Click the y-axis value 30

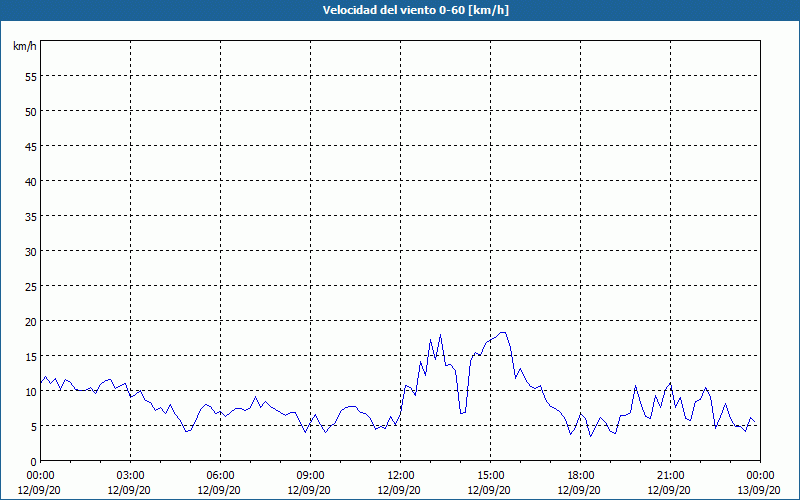point(31,252)
